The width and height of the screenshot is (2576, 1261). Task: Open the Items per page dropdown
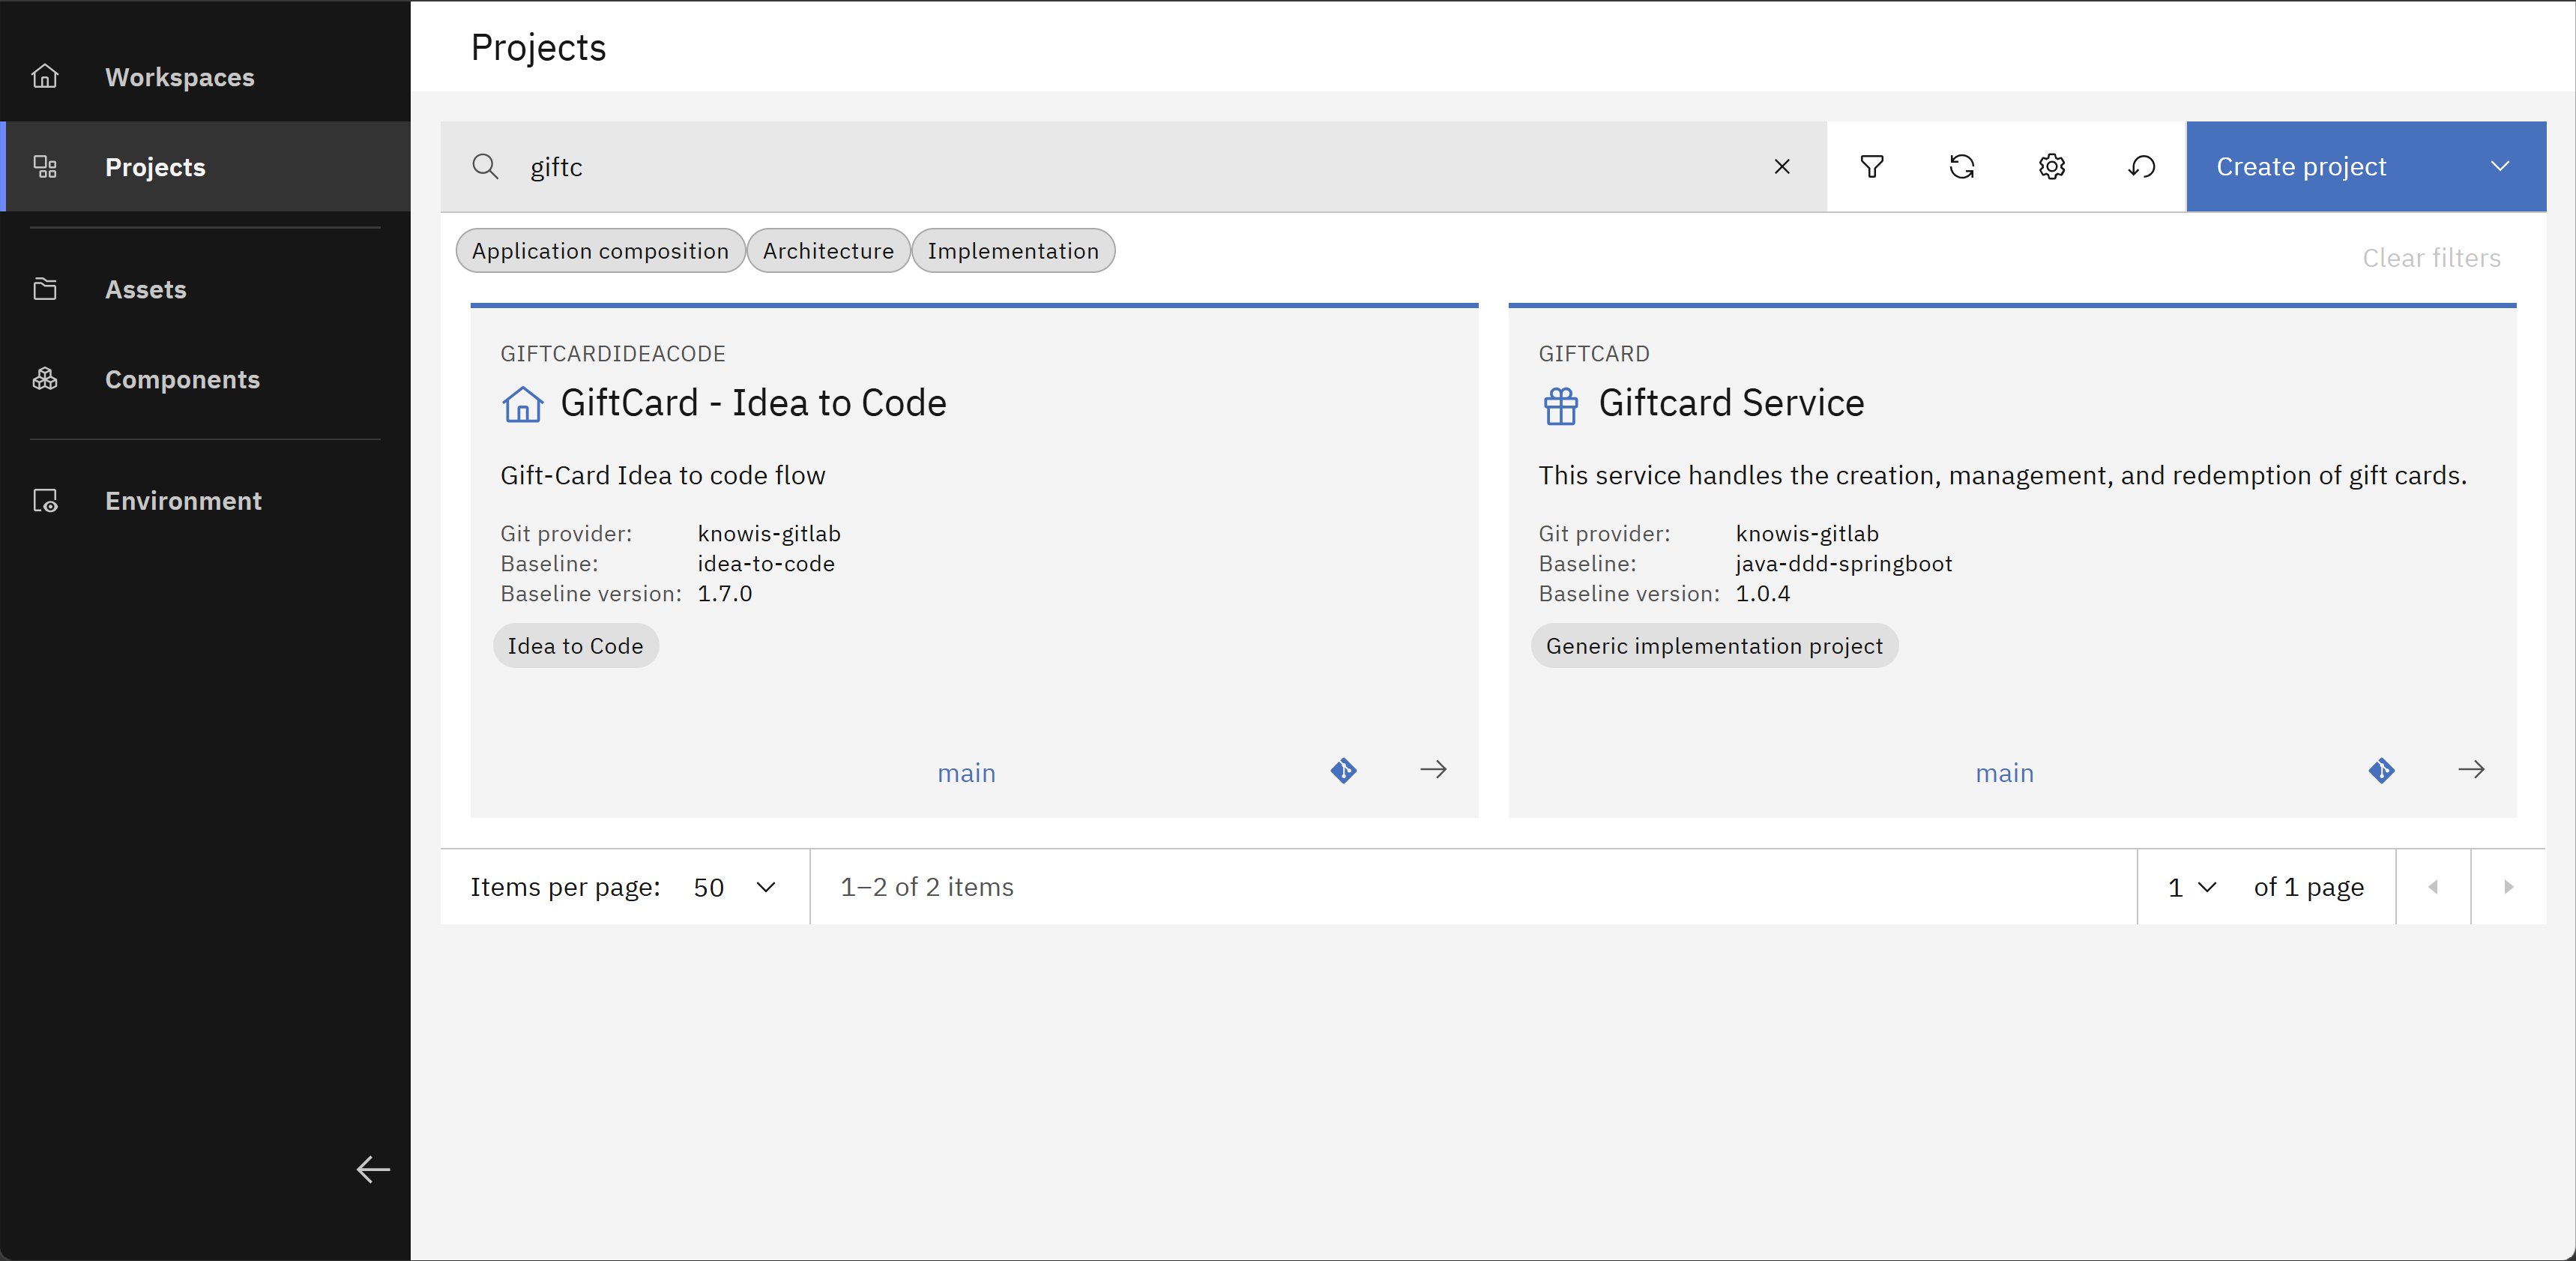[735, 887]
